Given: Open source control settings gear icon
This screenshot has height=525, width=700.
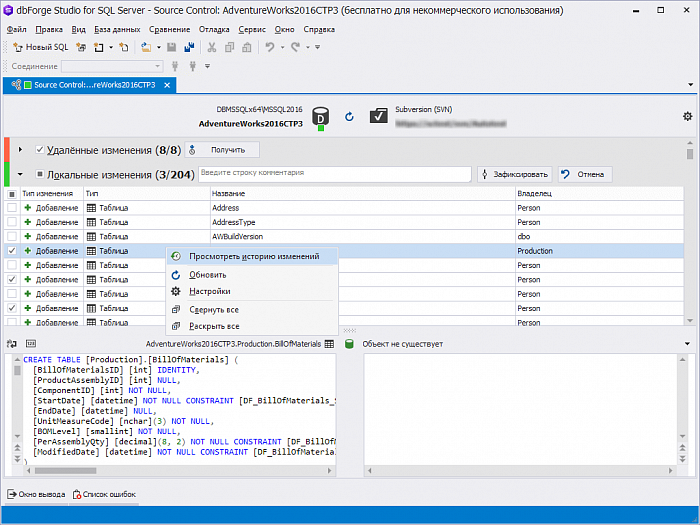Looking at the screenshot, I should click(688, 117).
